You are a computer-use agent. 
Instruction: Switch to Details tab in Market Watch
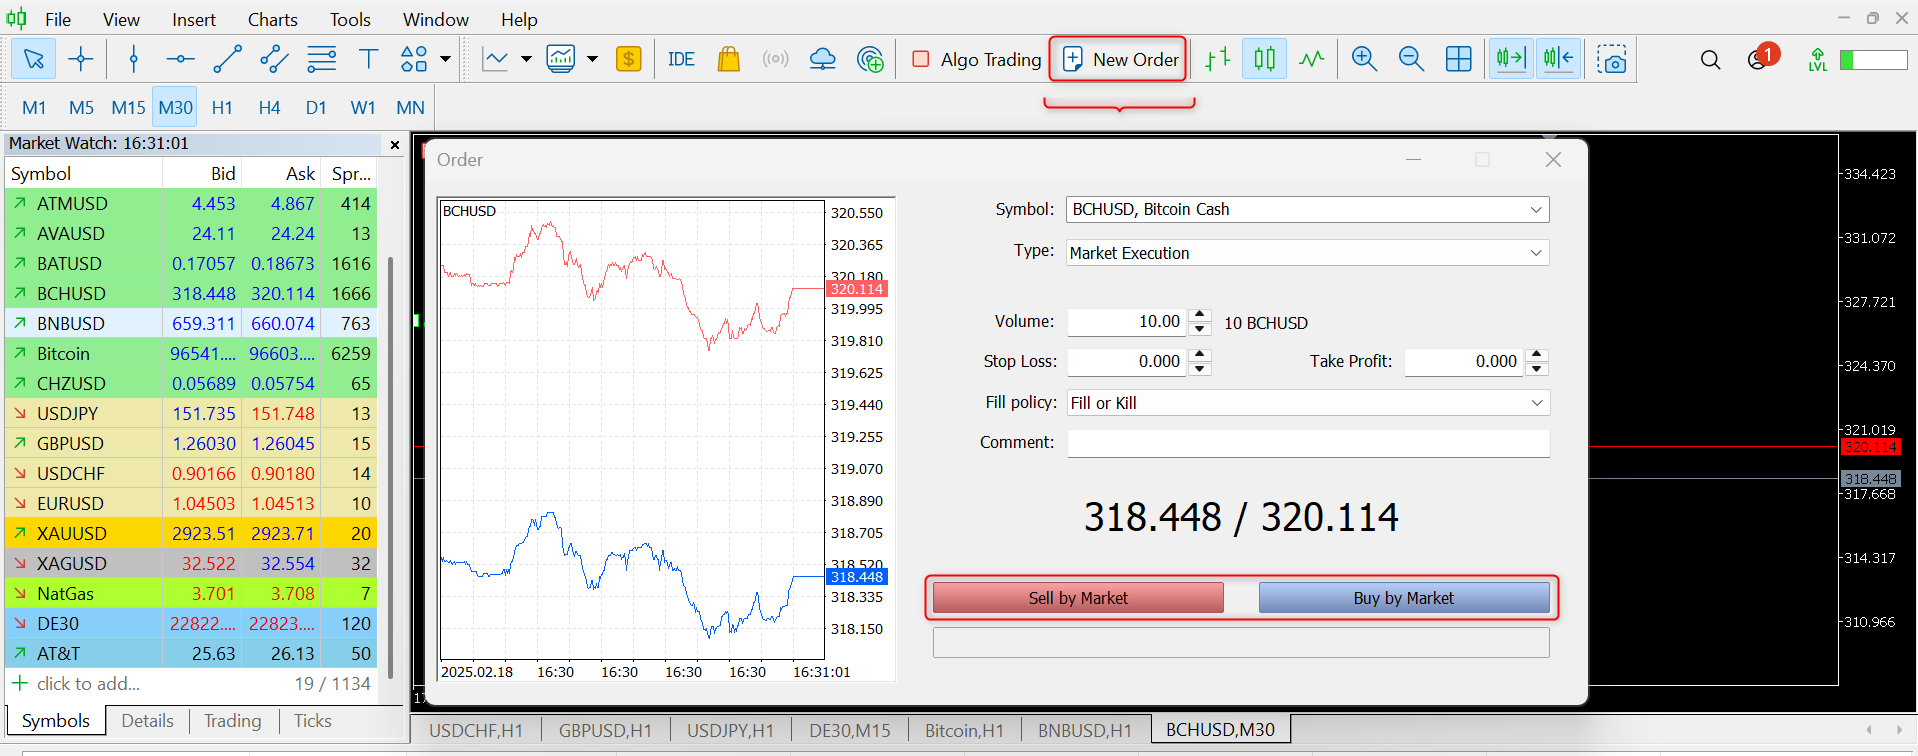[147, 721]
